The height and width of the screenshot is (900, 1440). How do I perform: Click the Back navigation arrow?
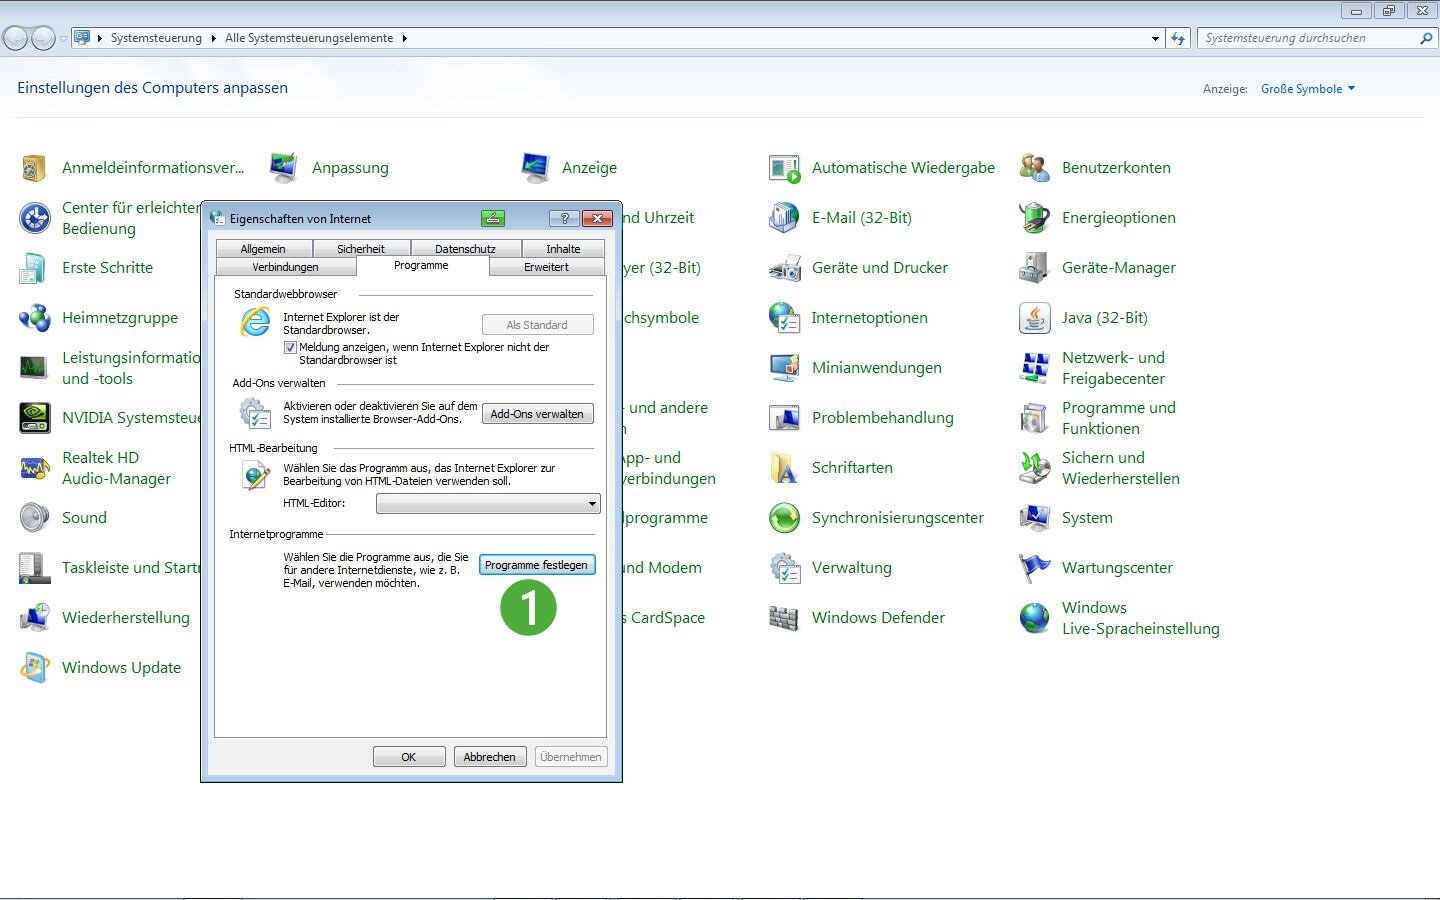click(x=15, y=39)
